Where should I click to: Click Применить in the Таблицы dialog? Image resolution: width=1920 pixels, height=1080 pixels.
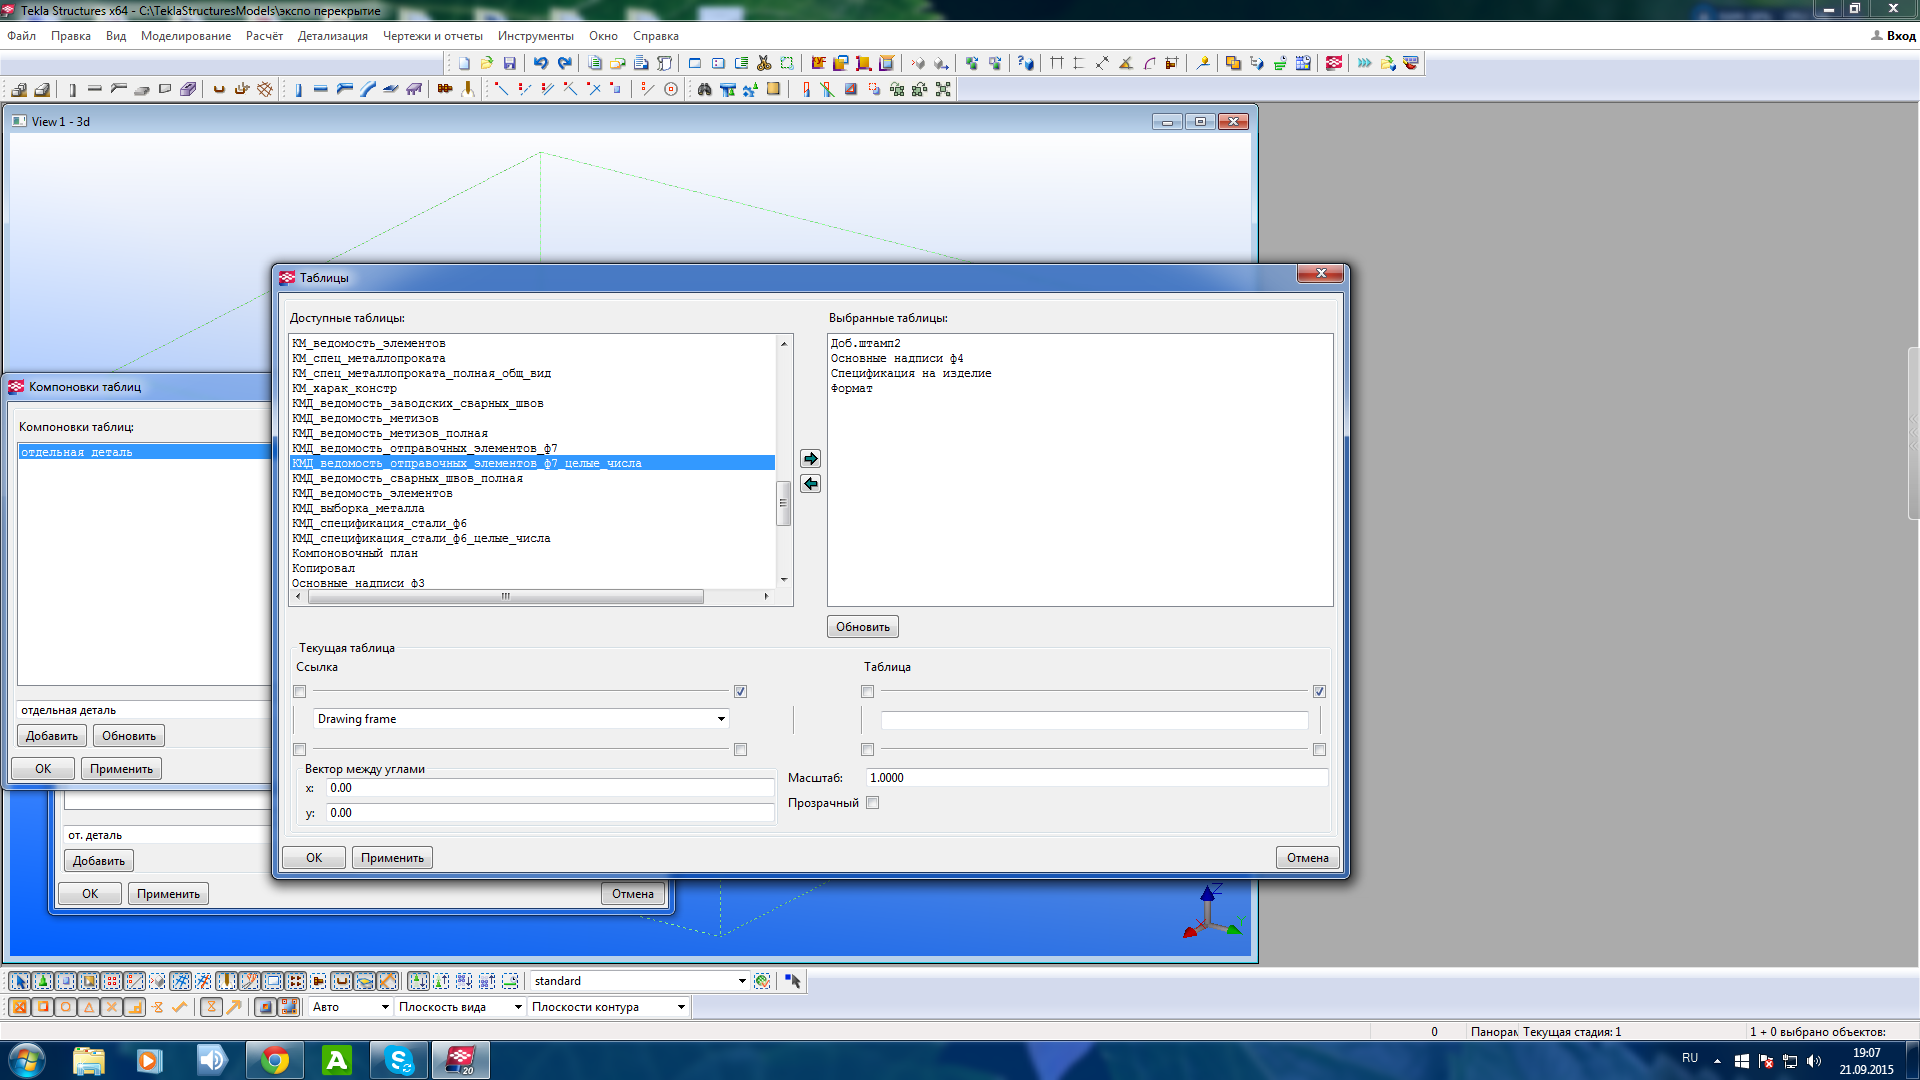pyautogui.click(x=392, y=858)
